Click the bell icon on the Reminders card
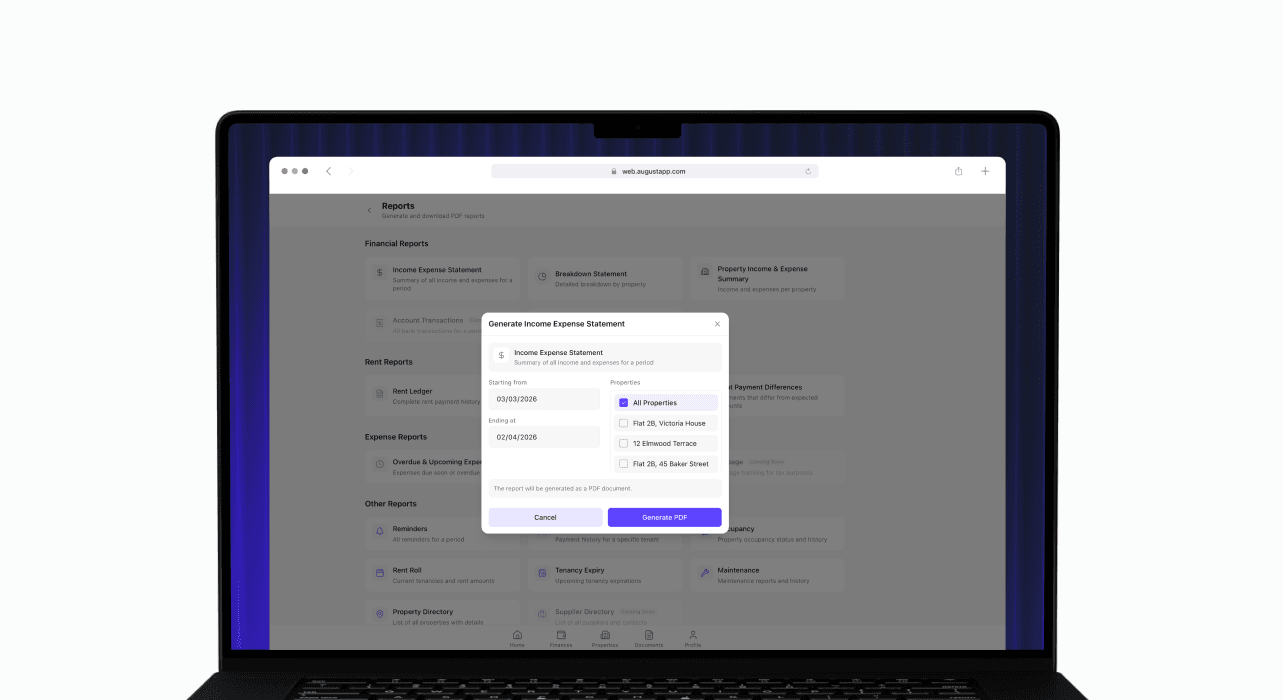Viewport: 1282px width, 700px height. tap(378, 531)
